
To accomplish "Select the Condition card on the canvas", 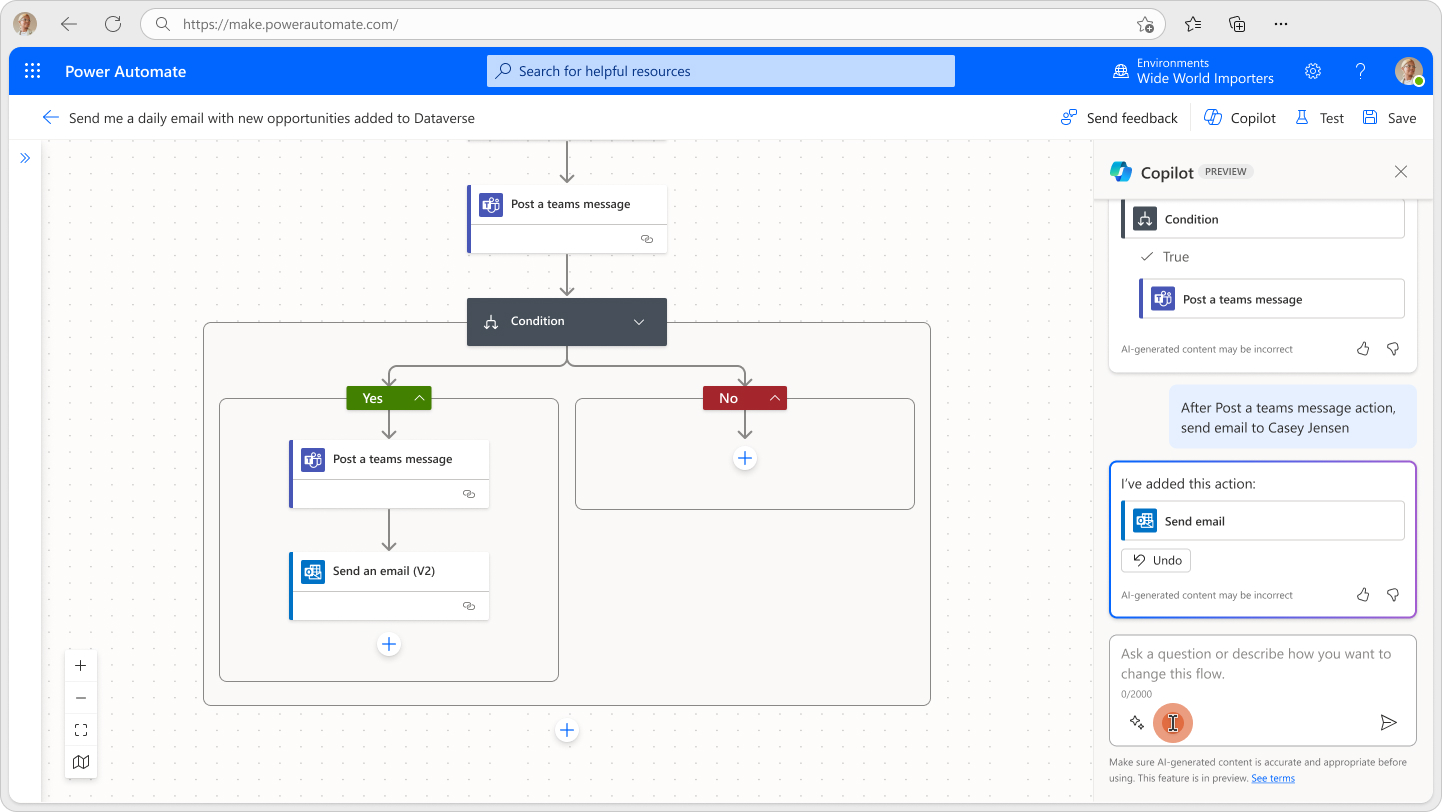I will pyautogui.click(x=567, y=322).
